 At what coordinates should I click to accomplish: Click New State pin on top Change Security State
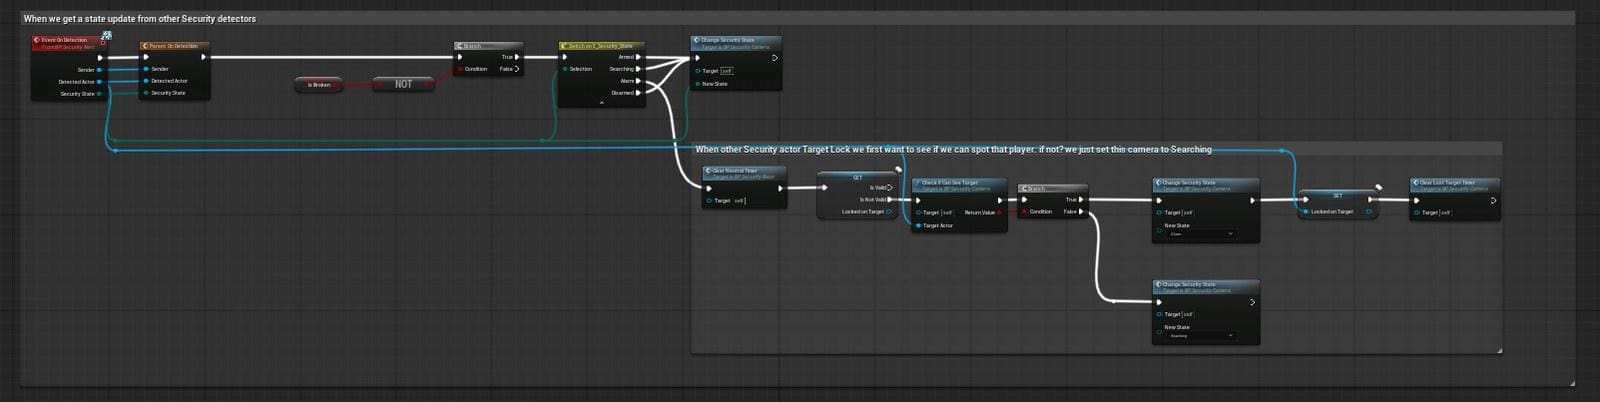point(697,84)
